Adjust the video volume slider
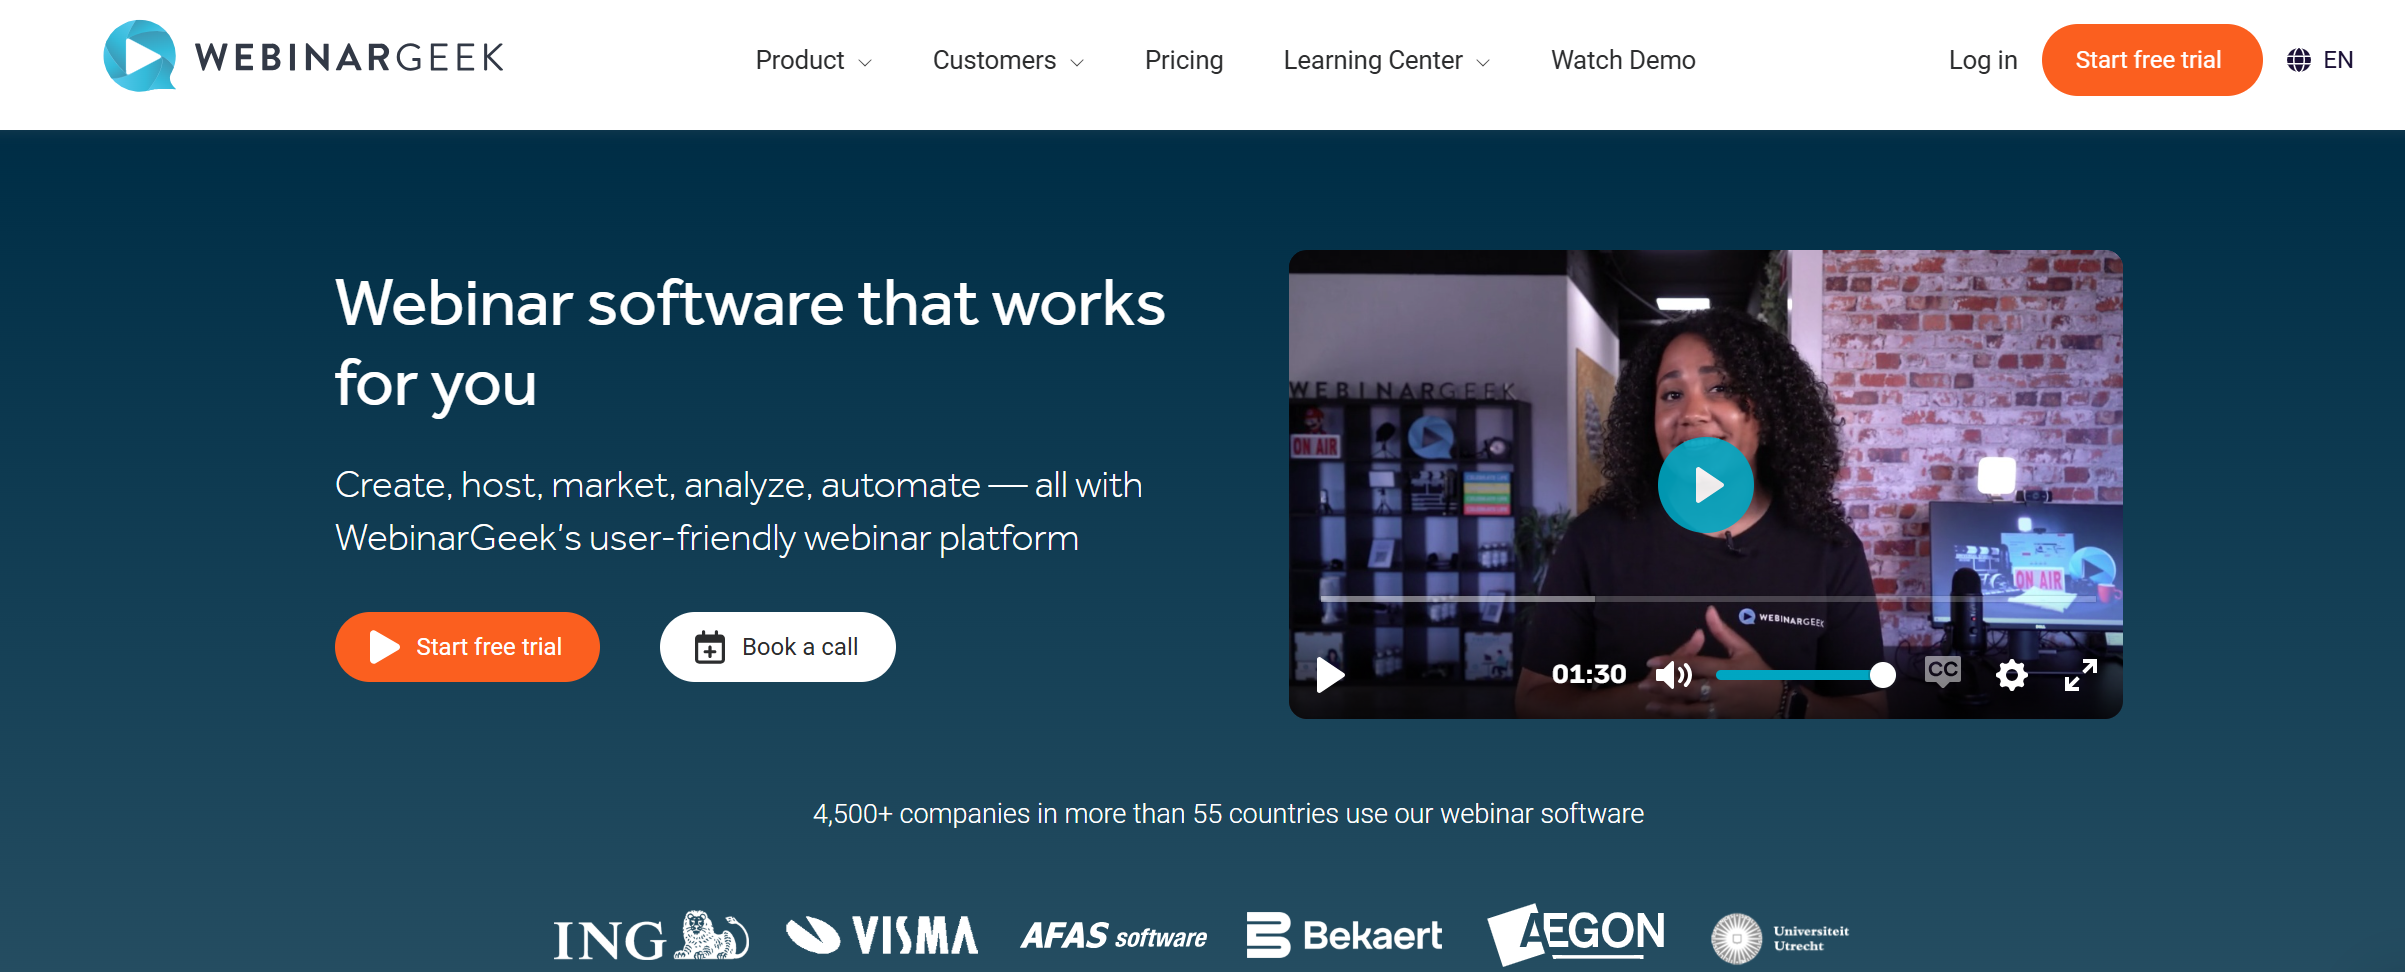The image size is (2405, 972). pos(1805,675)
